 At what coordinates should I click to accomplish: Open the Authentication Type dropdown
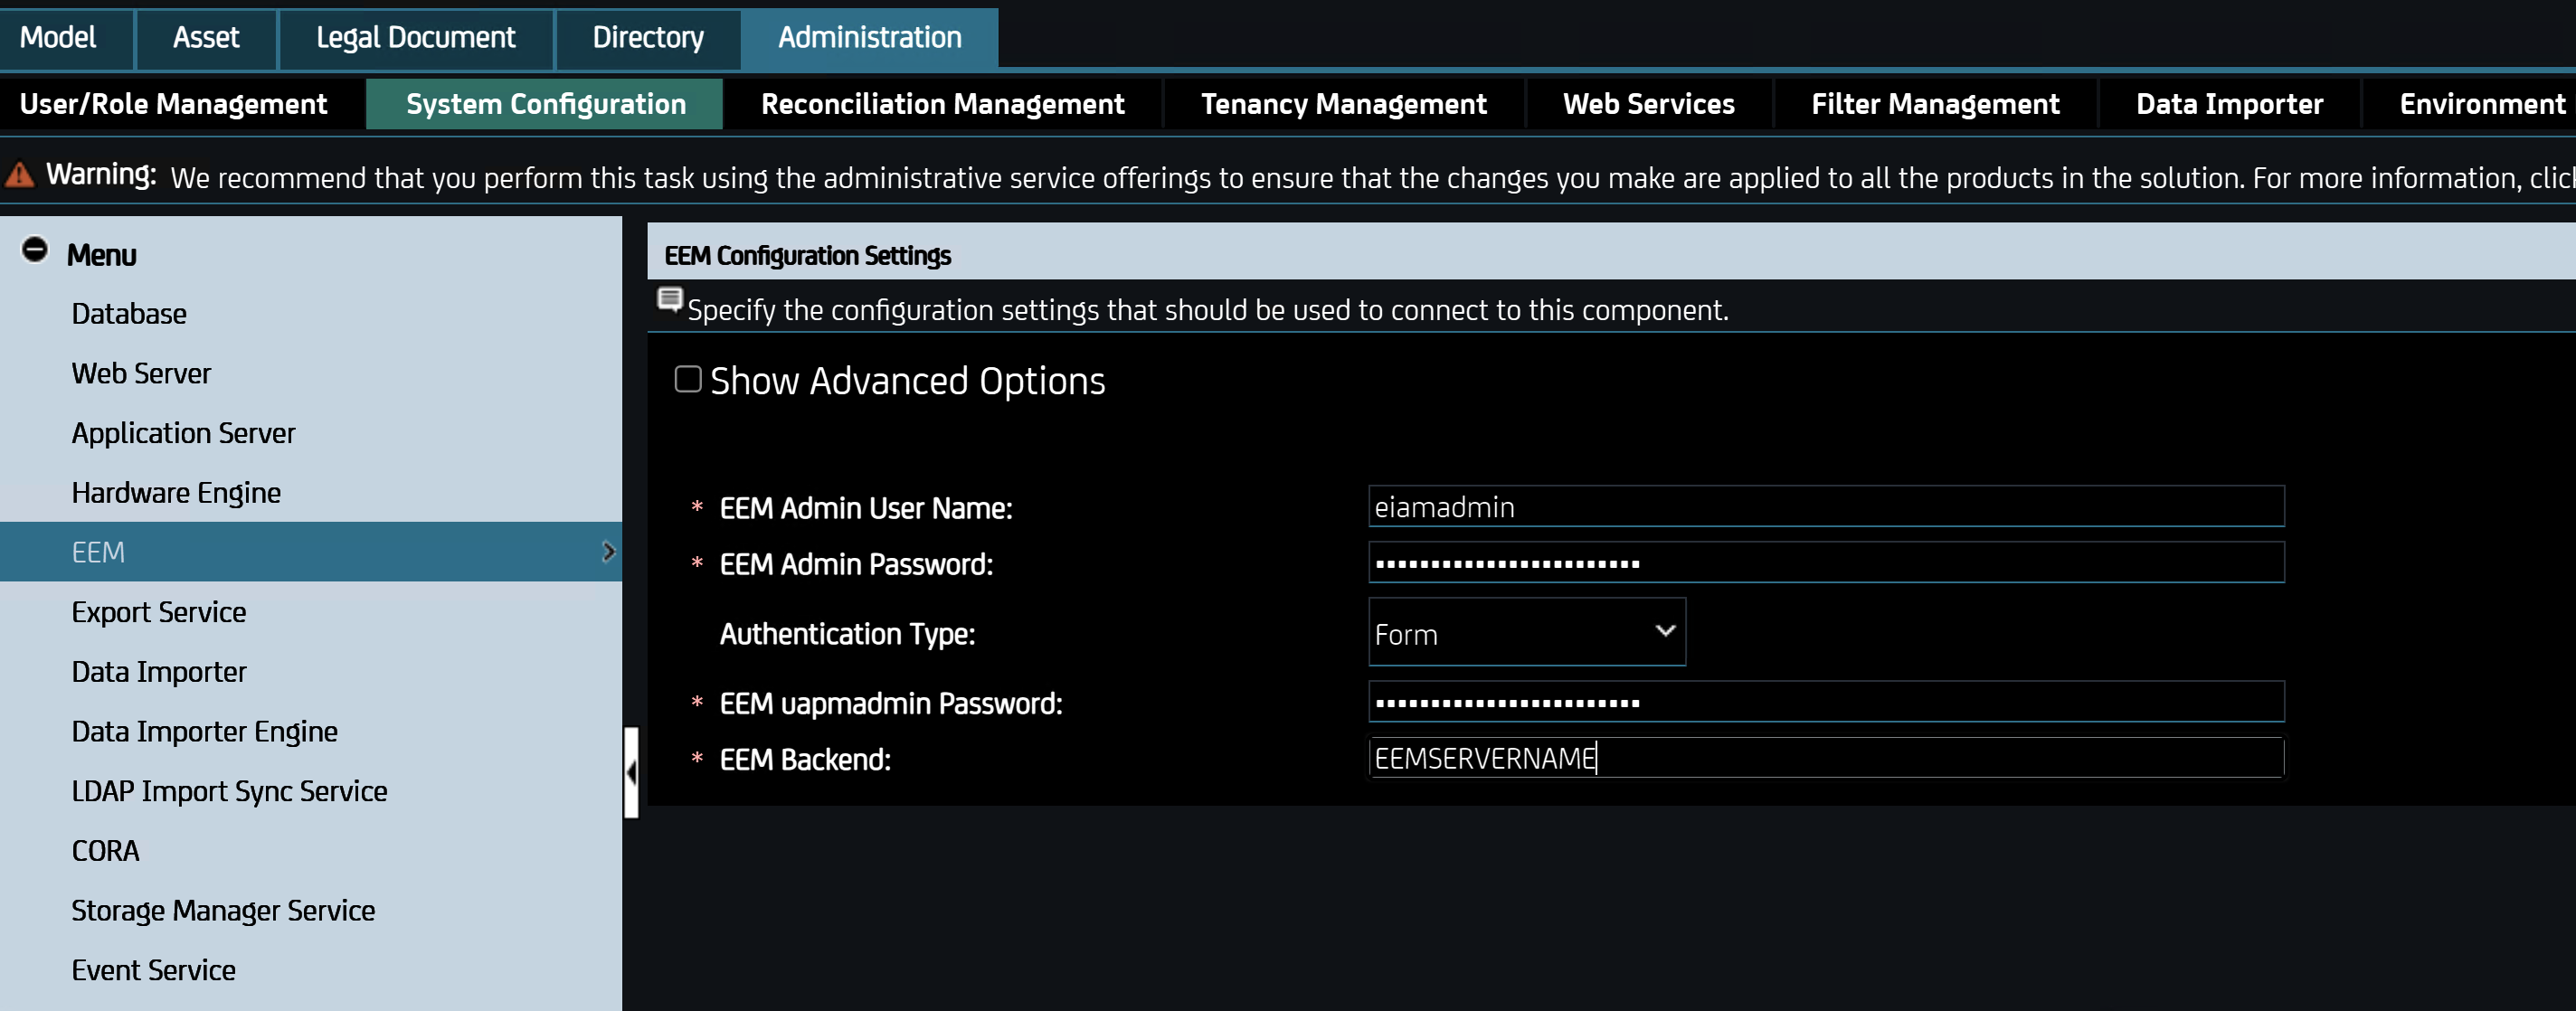(1526, 633)
